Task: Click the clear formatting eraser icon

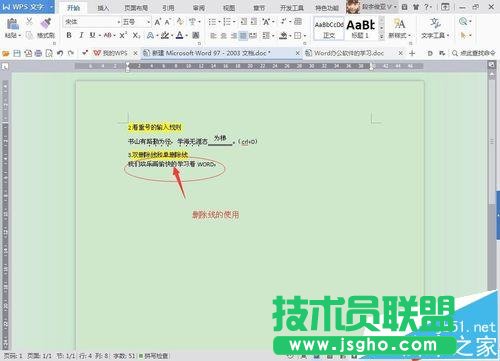Action: pyautogui.click(x=180, y=22)
